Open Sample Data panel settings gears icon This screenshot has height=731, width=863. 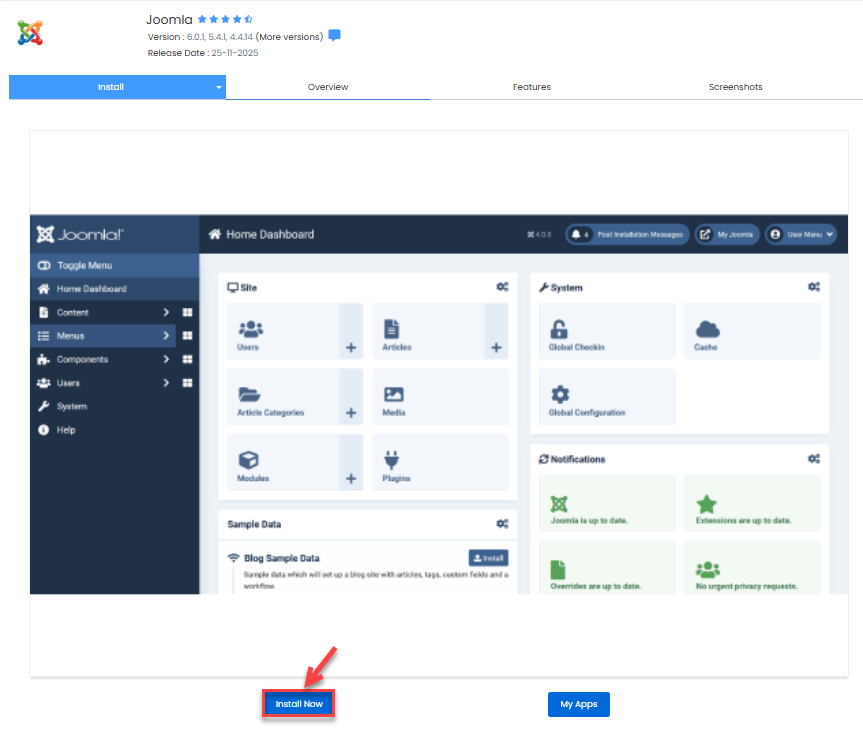coord(502,523)
